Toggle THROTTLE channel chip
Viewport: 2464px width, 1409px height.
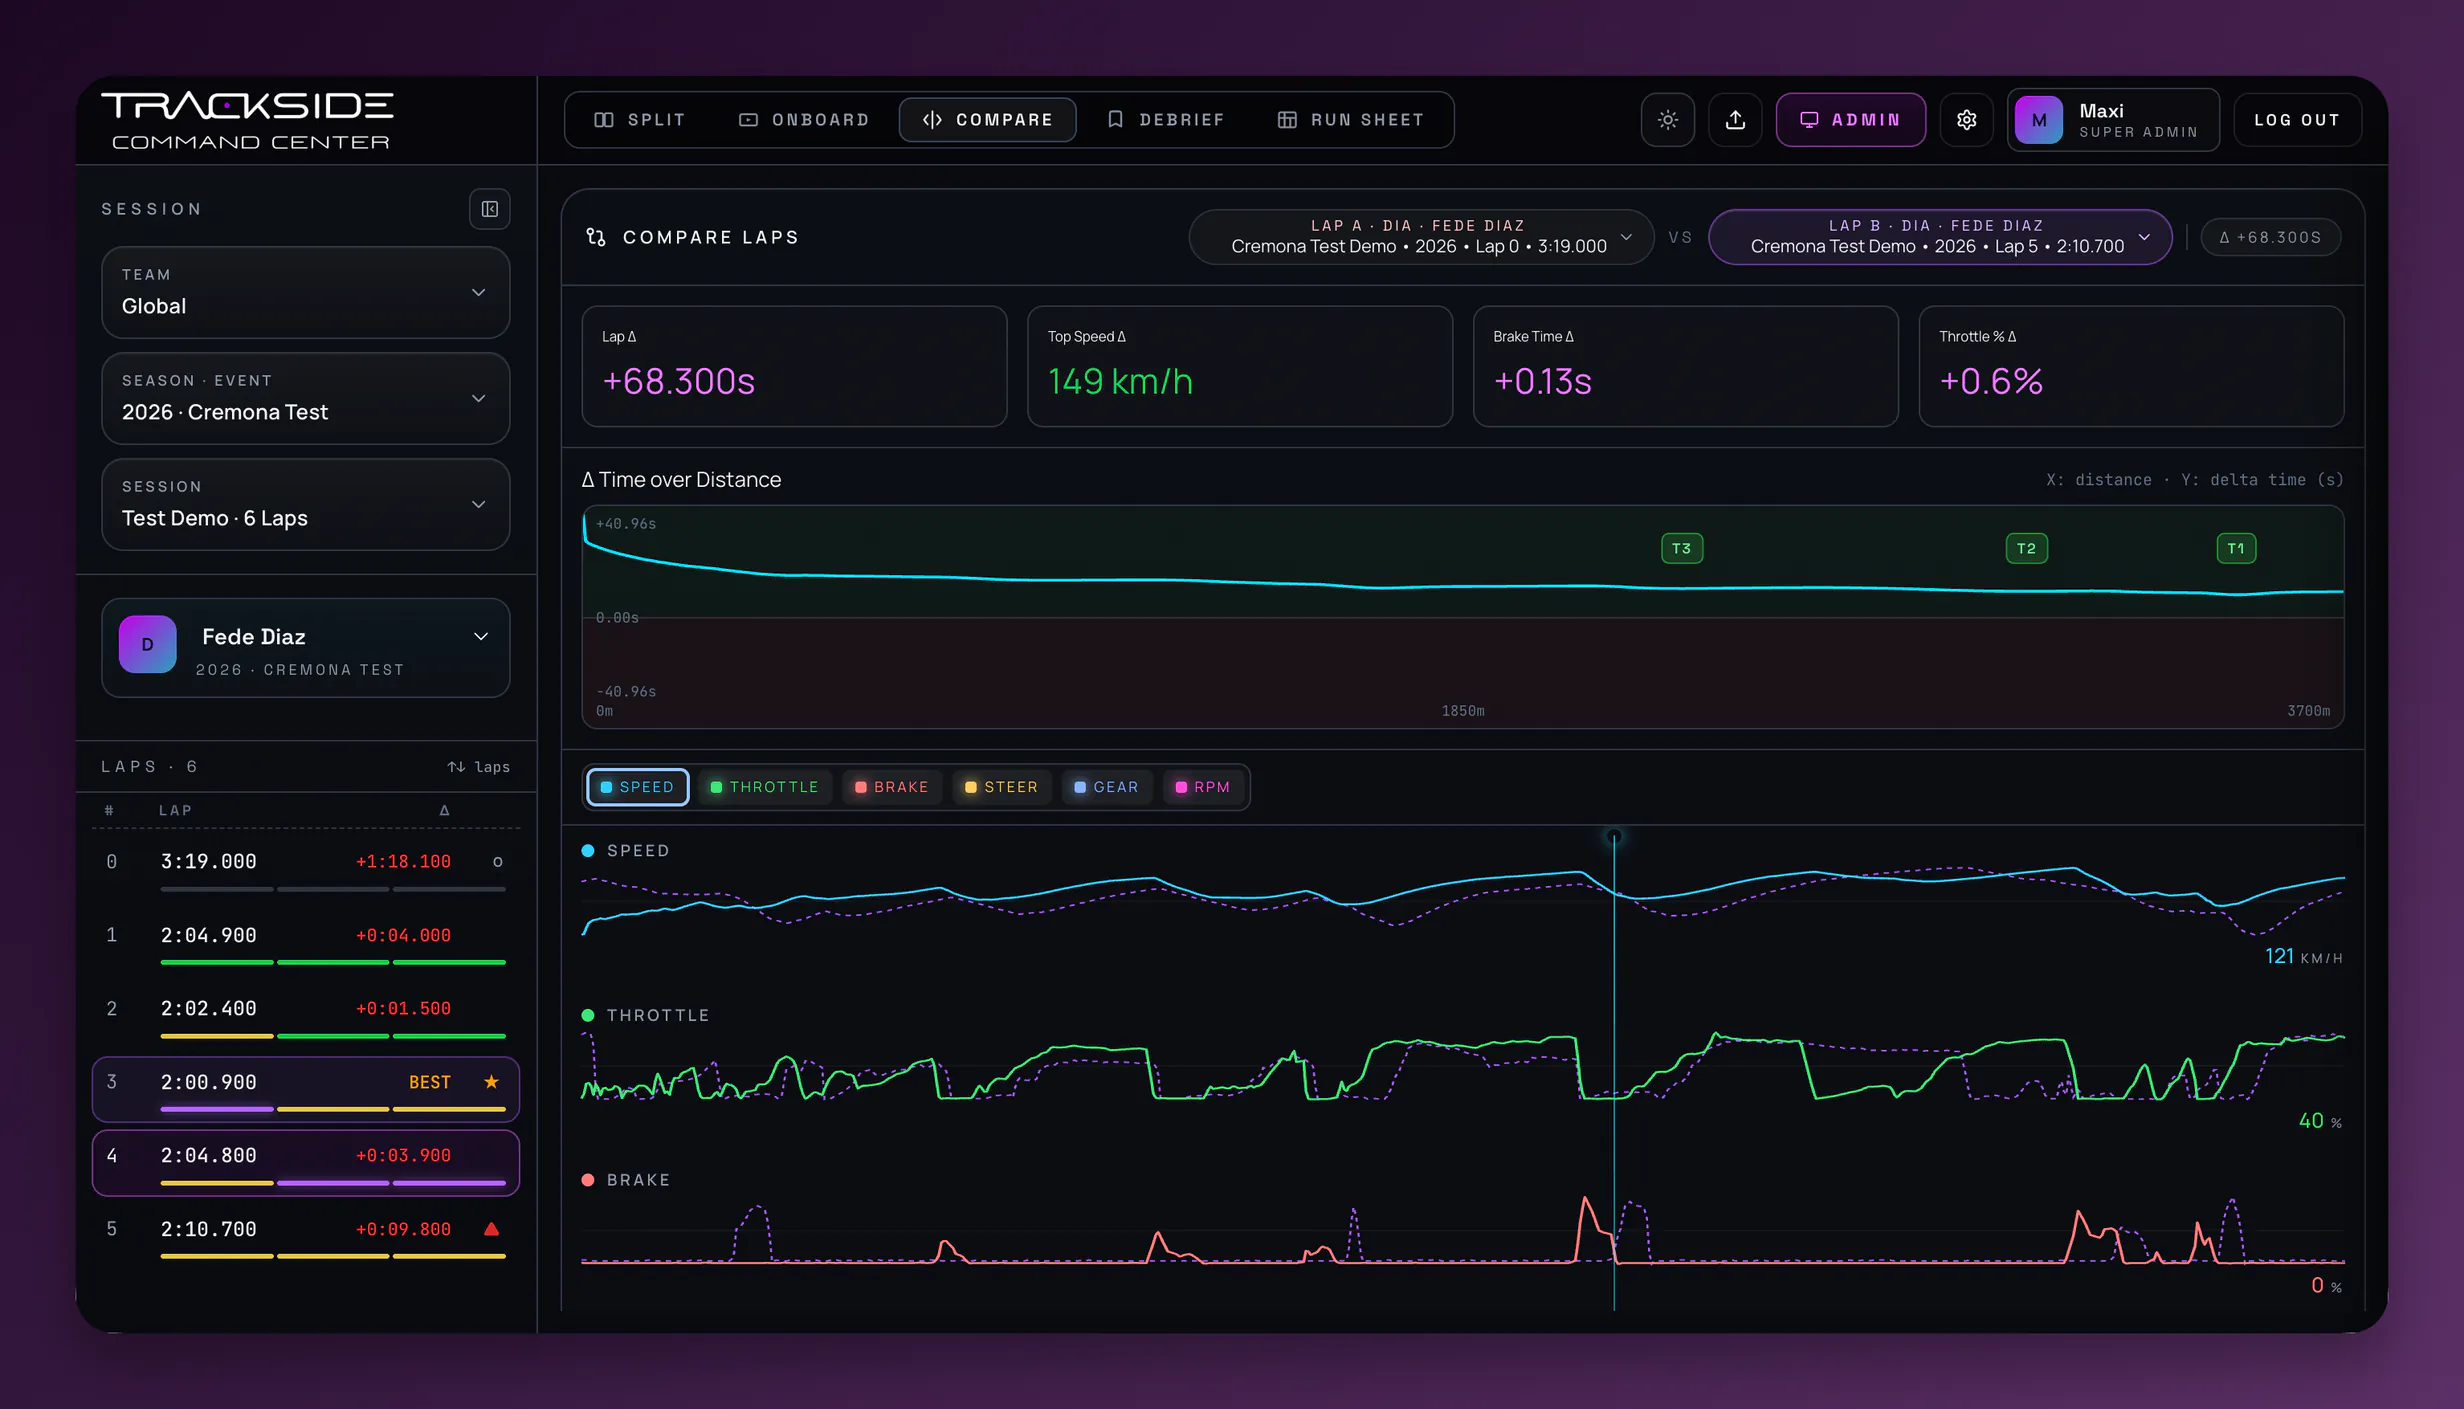click(x=764, y=787)
